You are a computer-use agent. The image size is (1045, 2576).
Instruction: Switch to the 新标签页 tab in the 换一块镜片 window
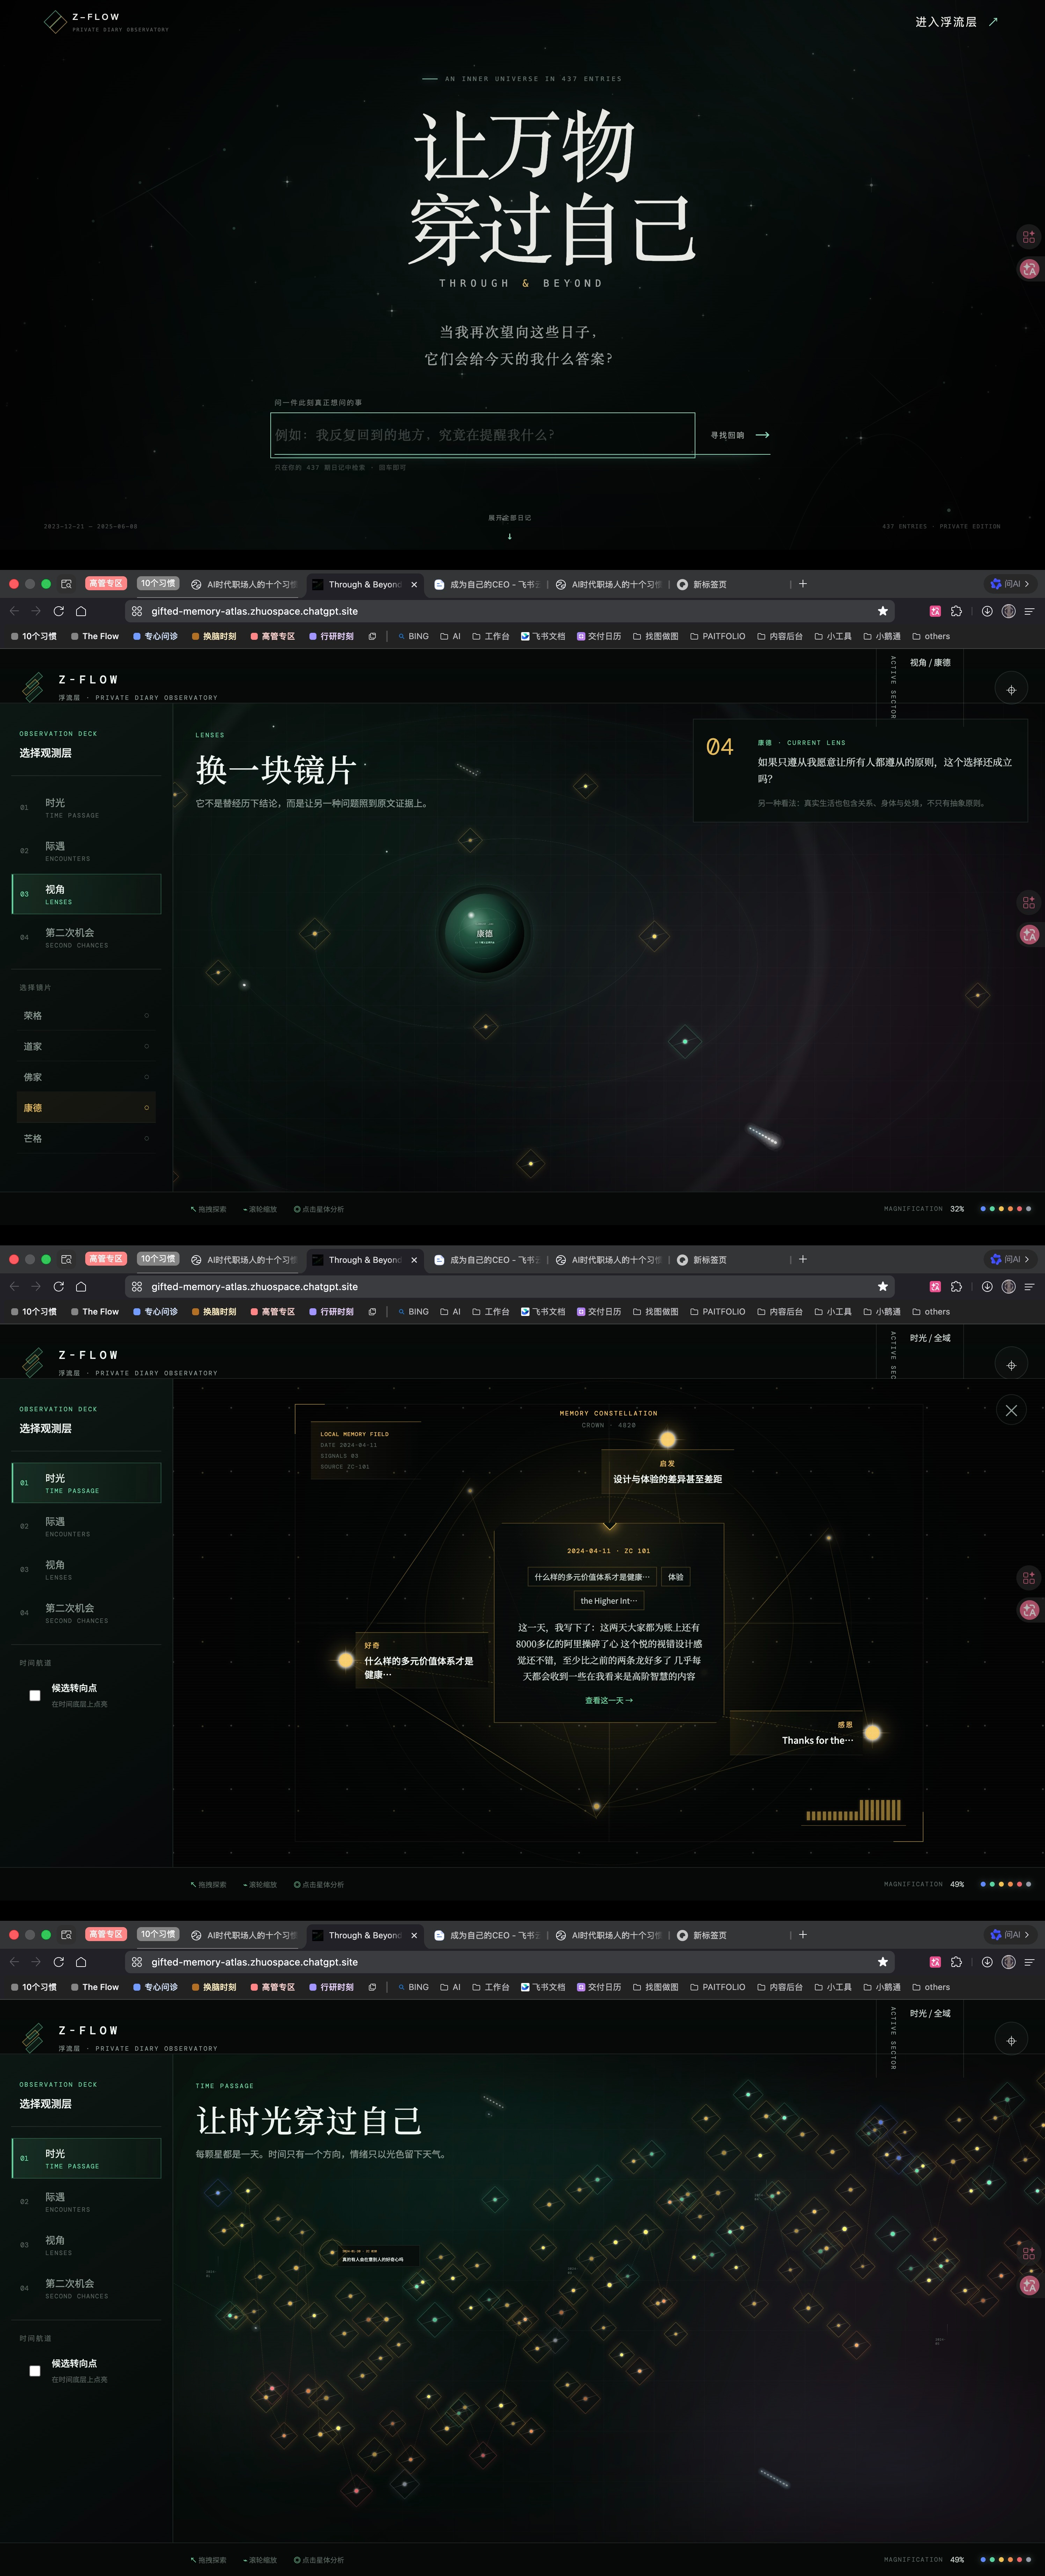[x=710, y=584]
